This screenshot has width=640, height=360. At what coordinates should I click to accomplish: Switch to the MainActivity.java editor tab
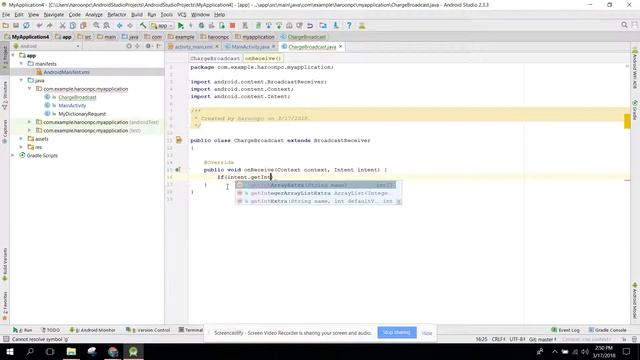250,47
